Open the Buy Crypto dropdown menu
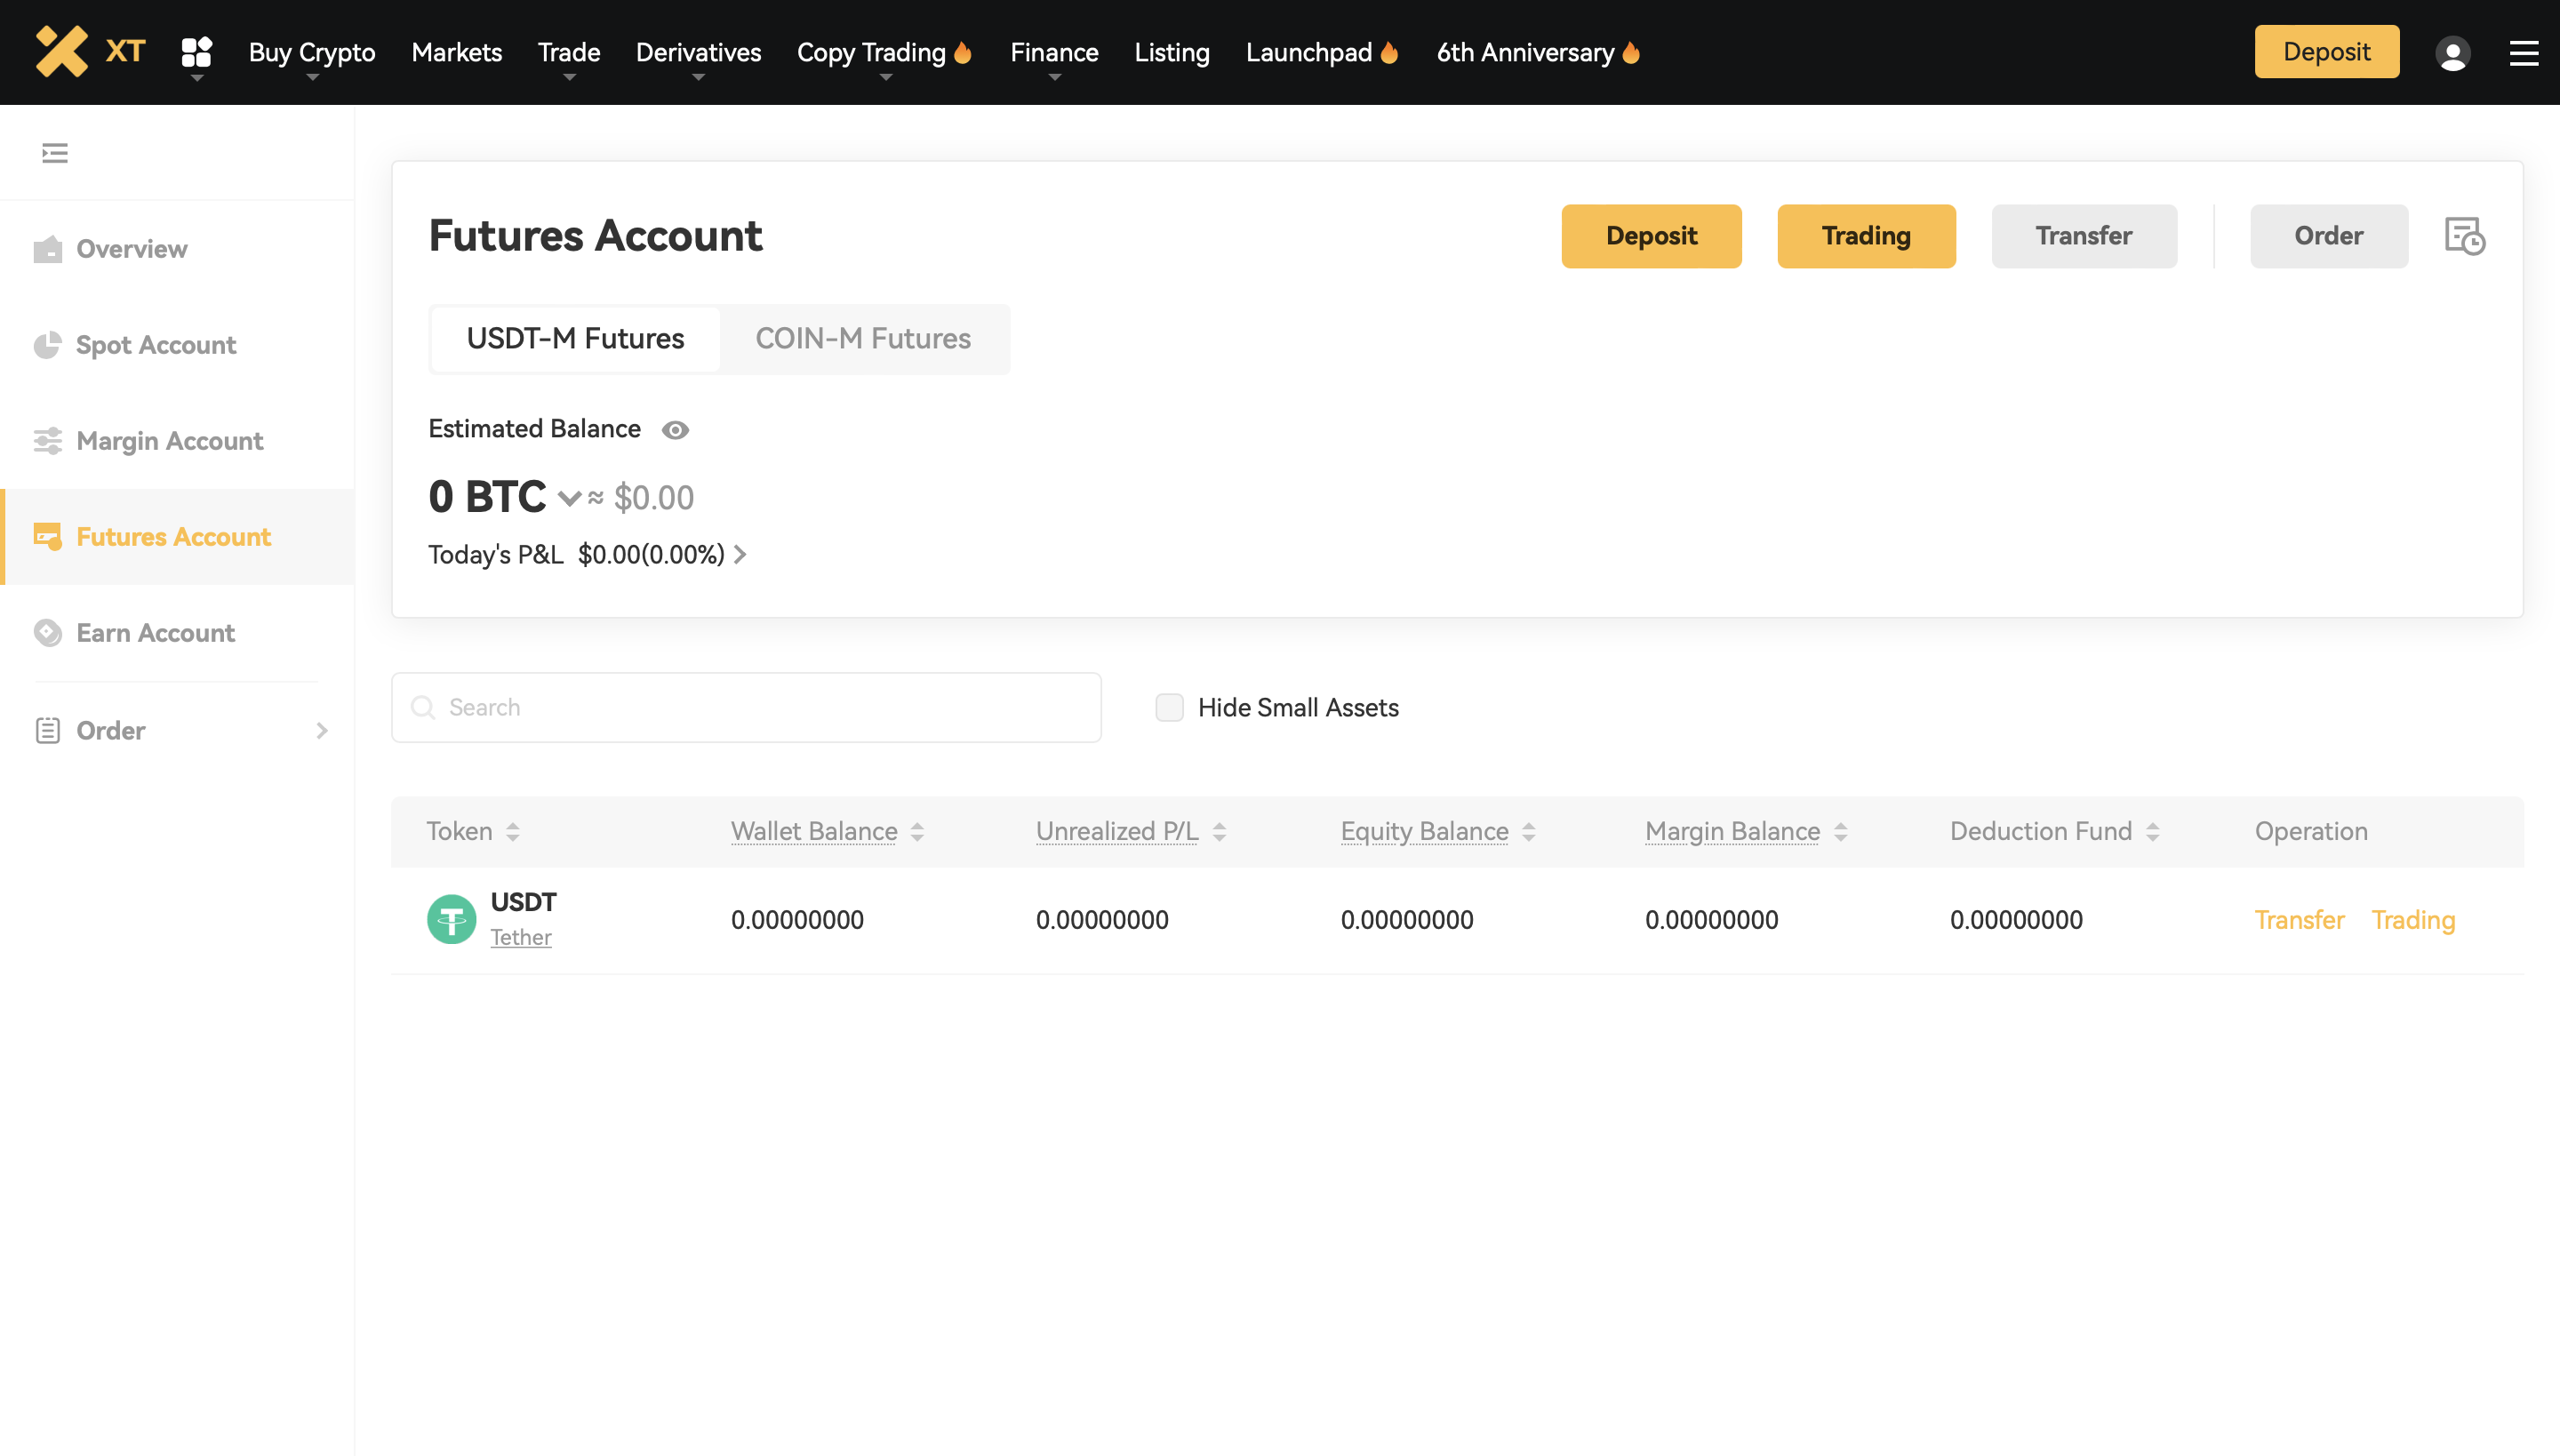2560x1456 pixels. coord(312,52)
